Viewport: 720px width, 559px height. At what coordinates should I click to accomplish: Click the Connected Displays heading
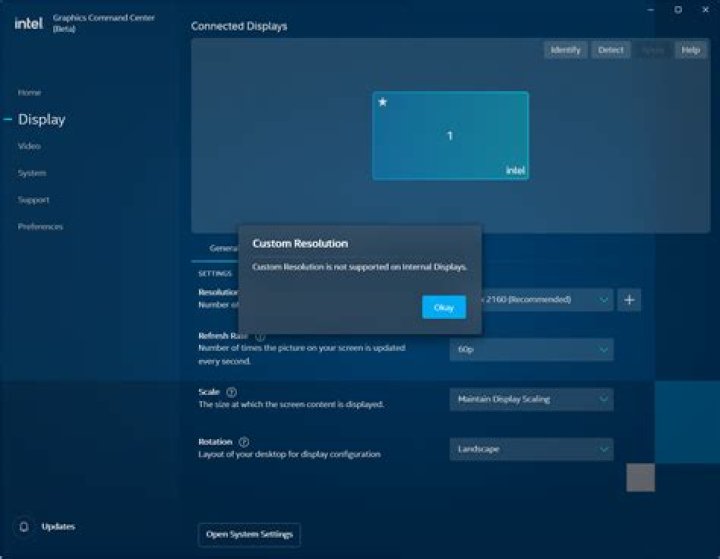[x=239, y=26]
